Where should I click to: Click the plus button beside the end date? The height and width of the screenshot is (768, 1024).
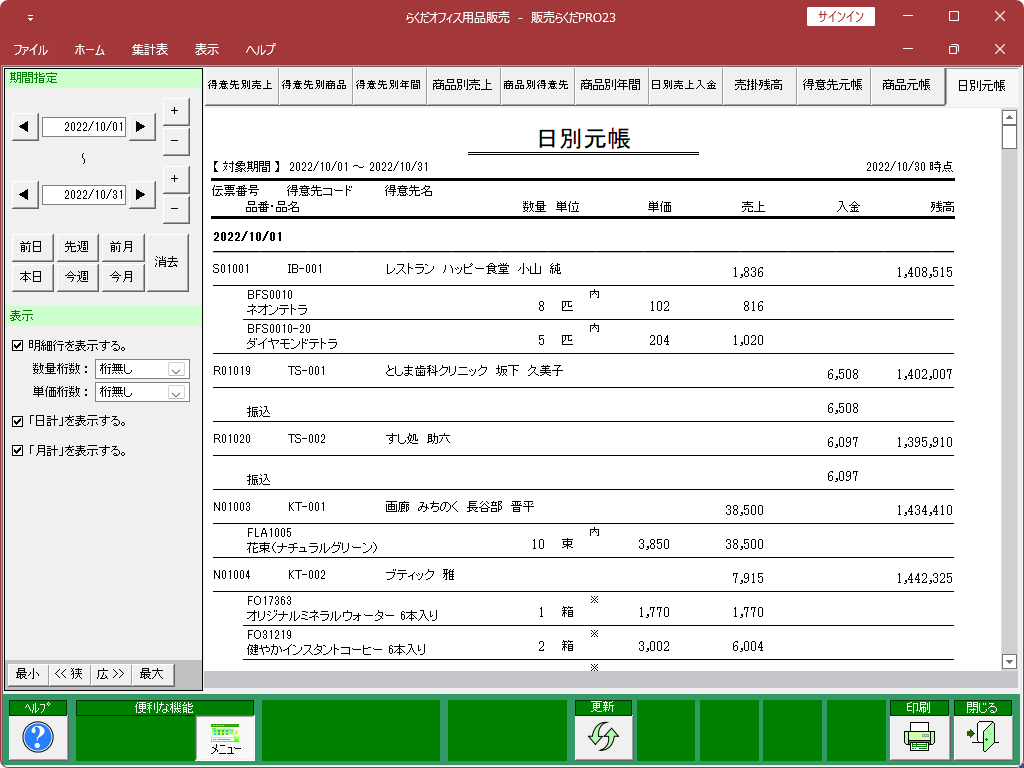(x=175, y=179)
